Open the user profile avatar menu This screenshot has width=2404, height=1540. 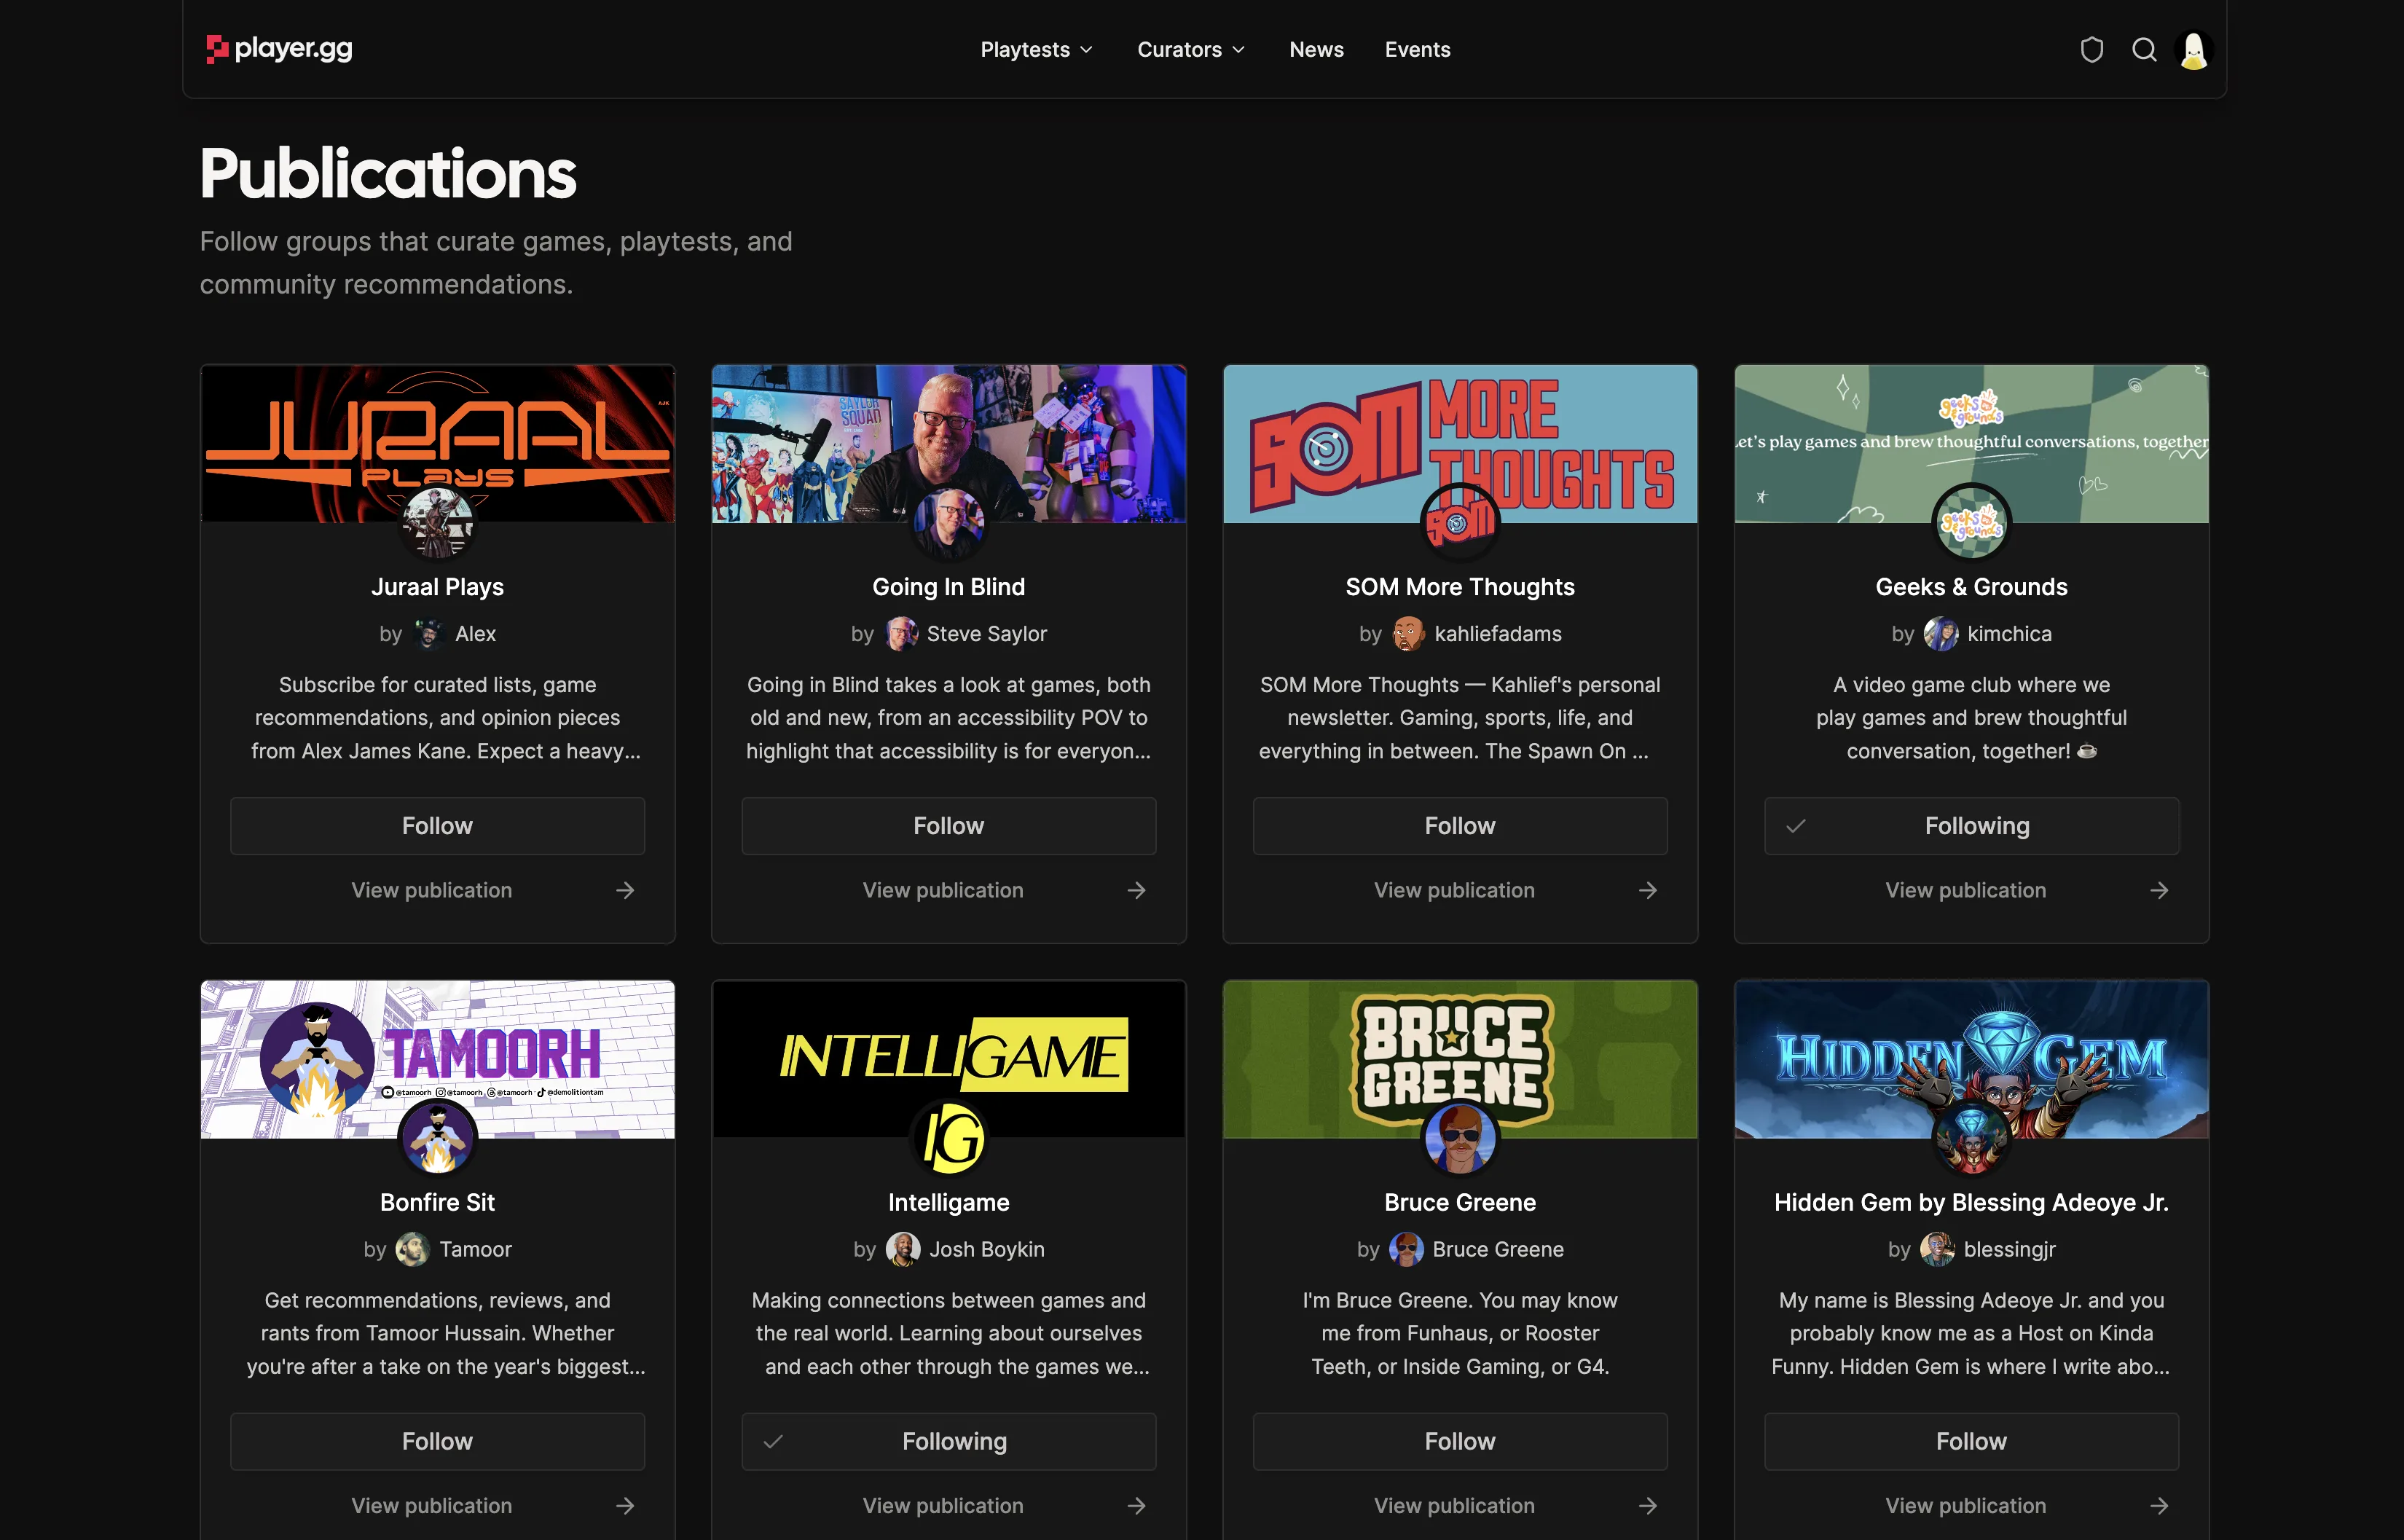[2194, 50]
